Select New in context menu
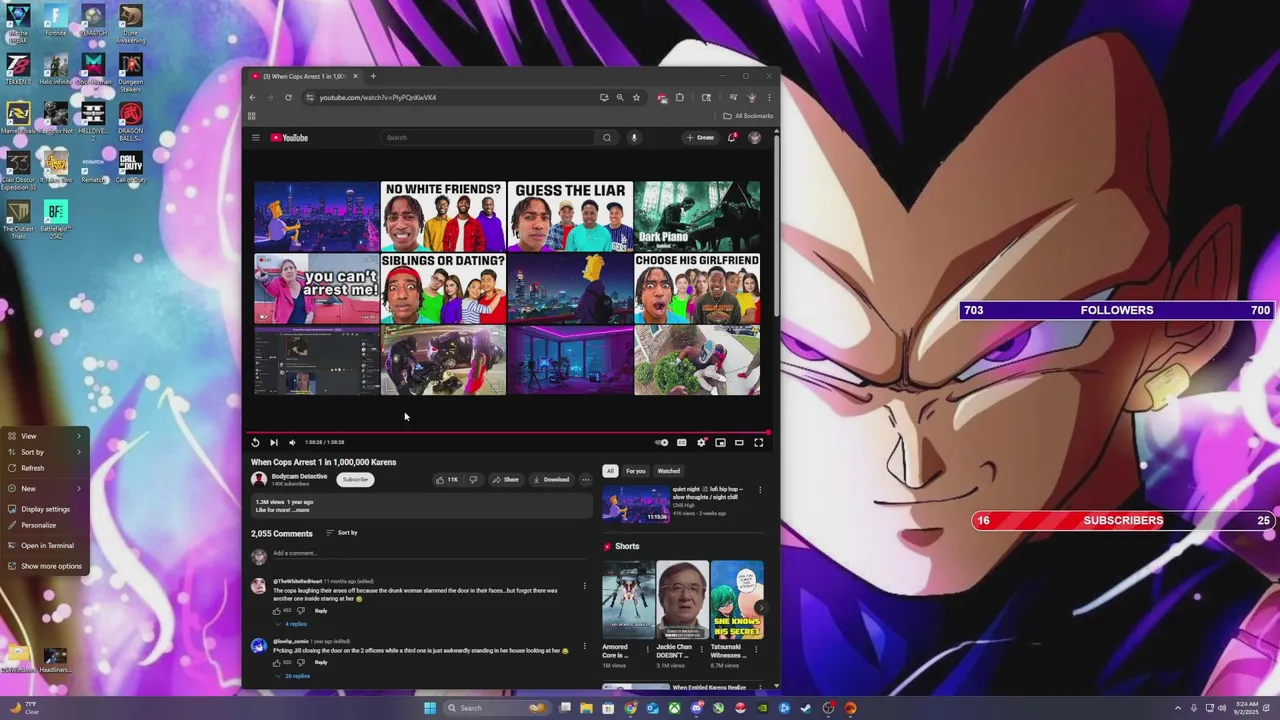The height and width of the screenshot is (720, 1280). point(45,488)
